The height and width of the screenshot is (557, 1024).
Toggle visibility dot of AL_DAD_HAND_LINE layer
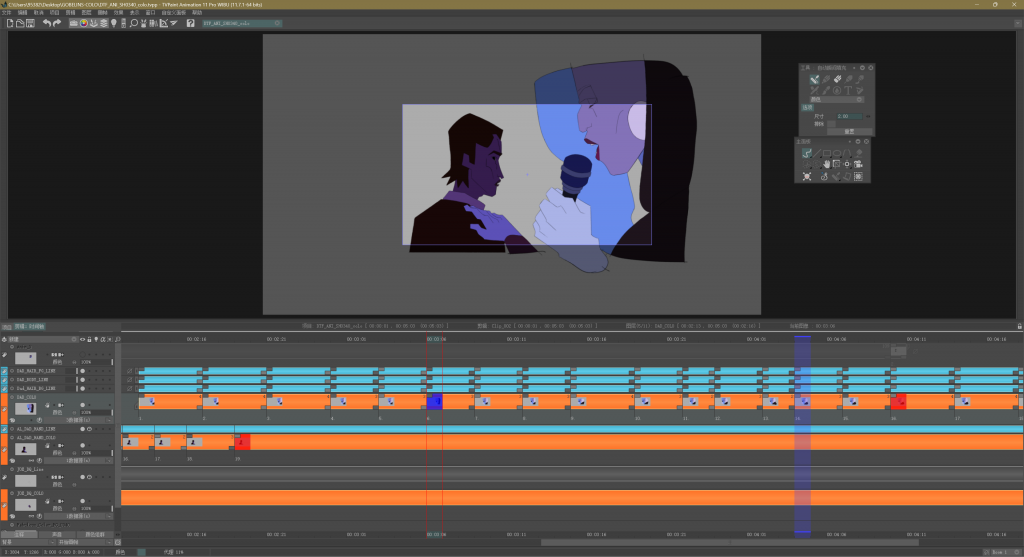click(x=82, y=429)
